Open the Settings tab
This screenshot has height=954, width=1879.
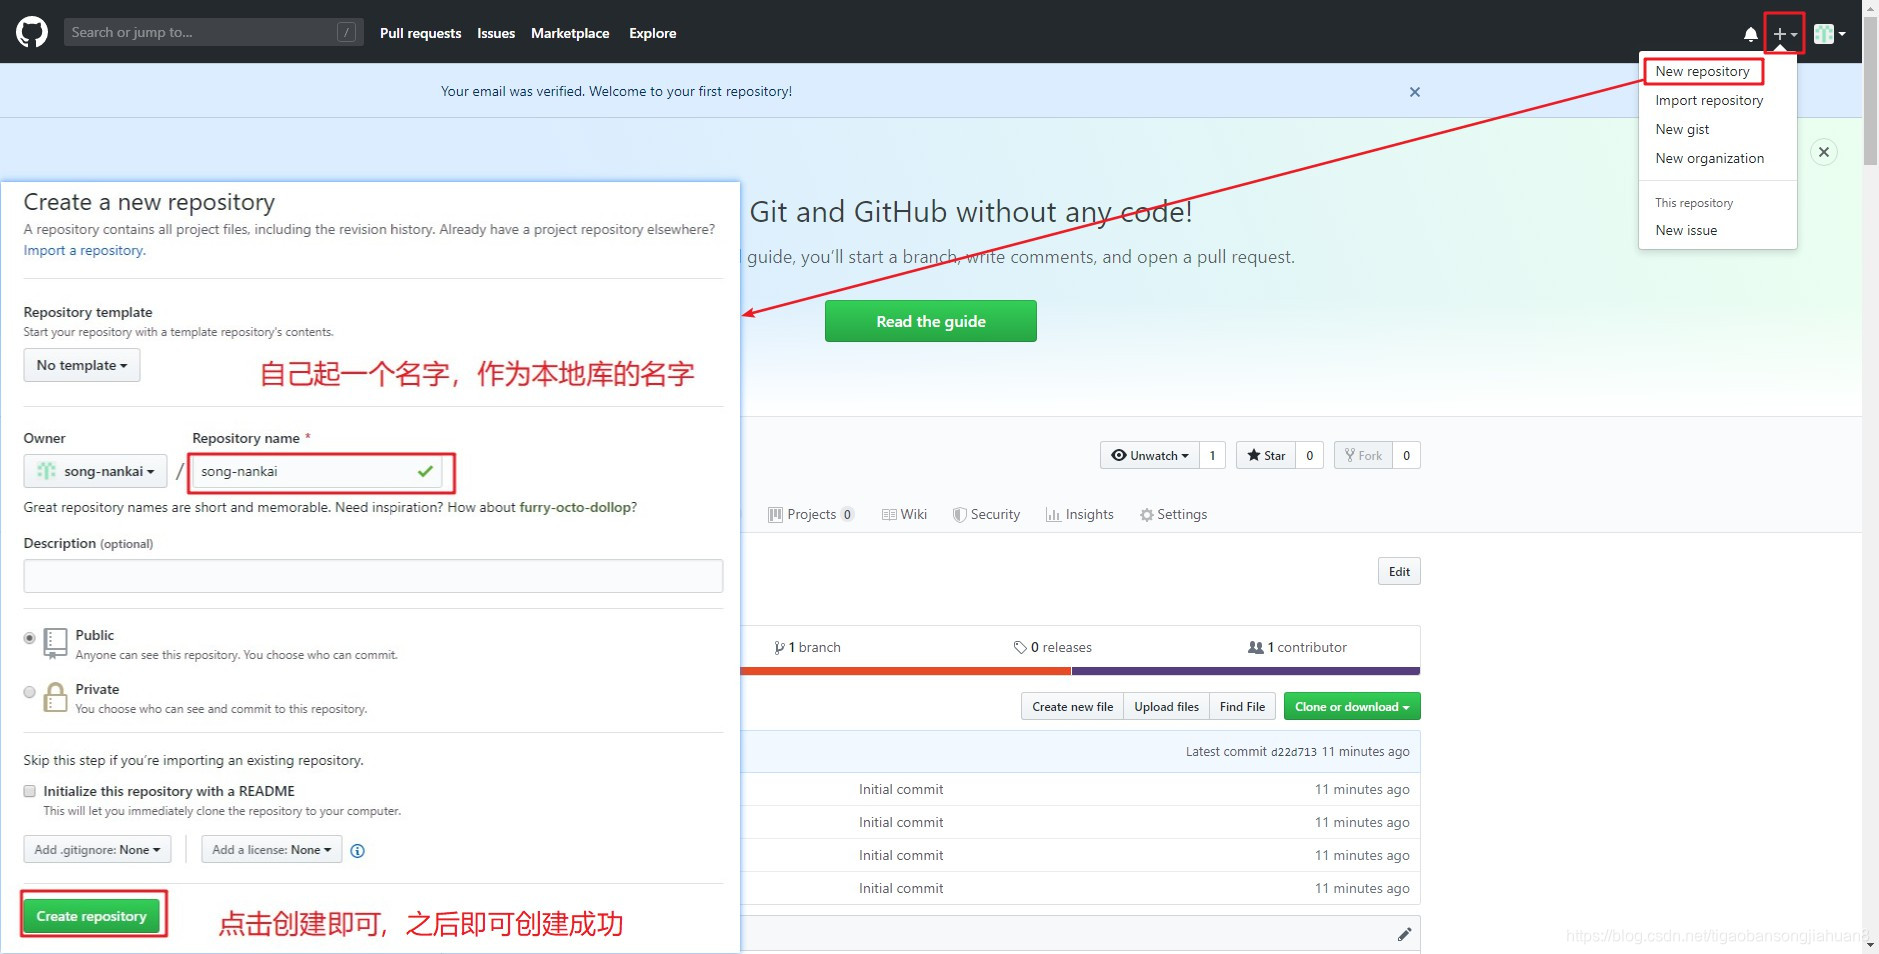click(x=1173, y=514)
